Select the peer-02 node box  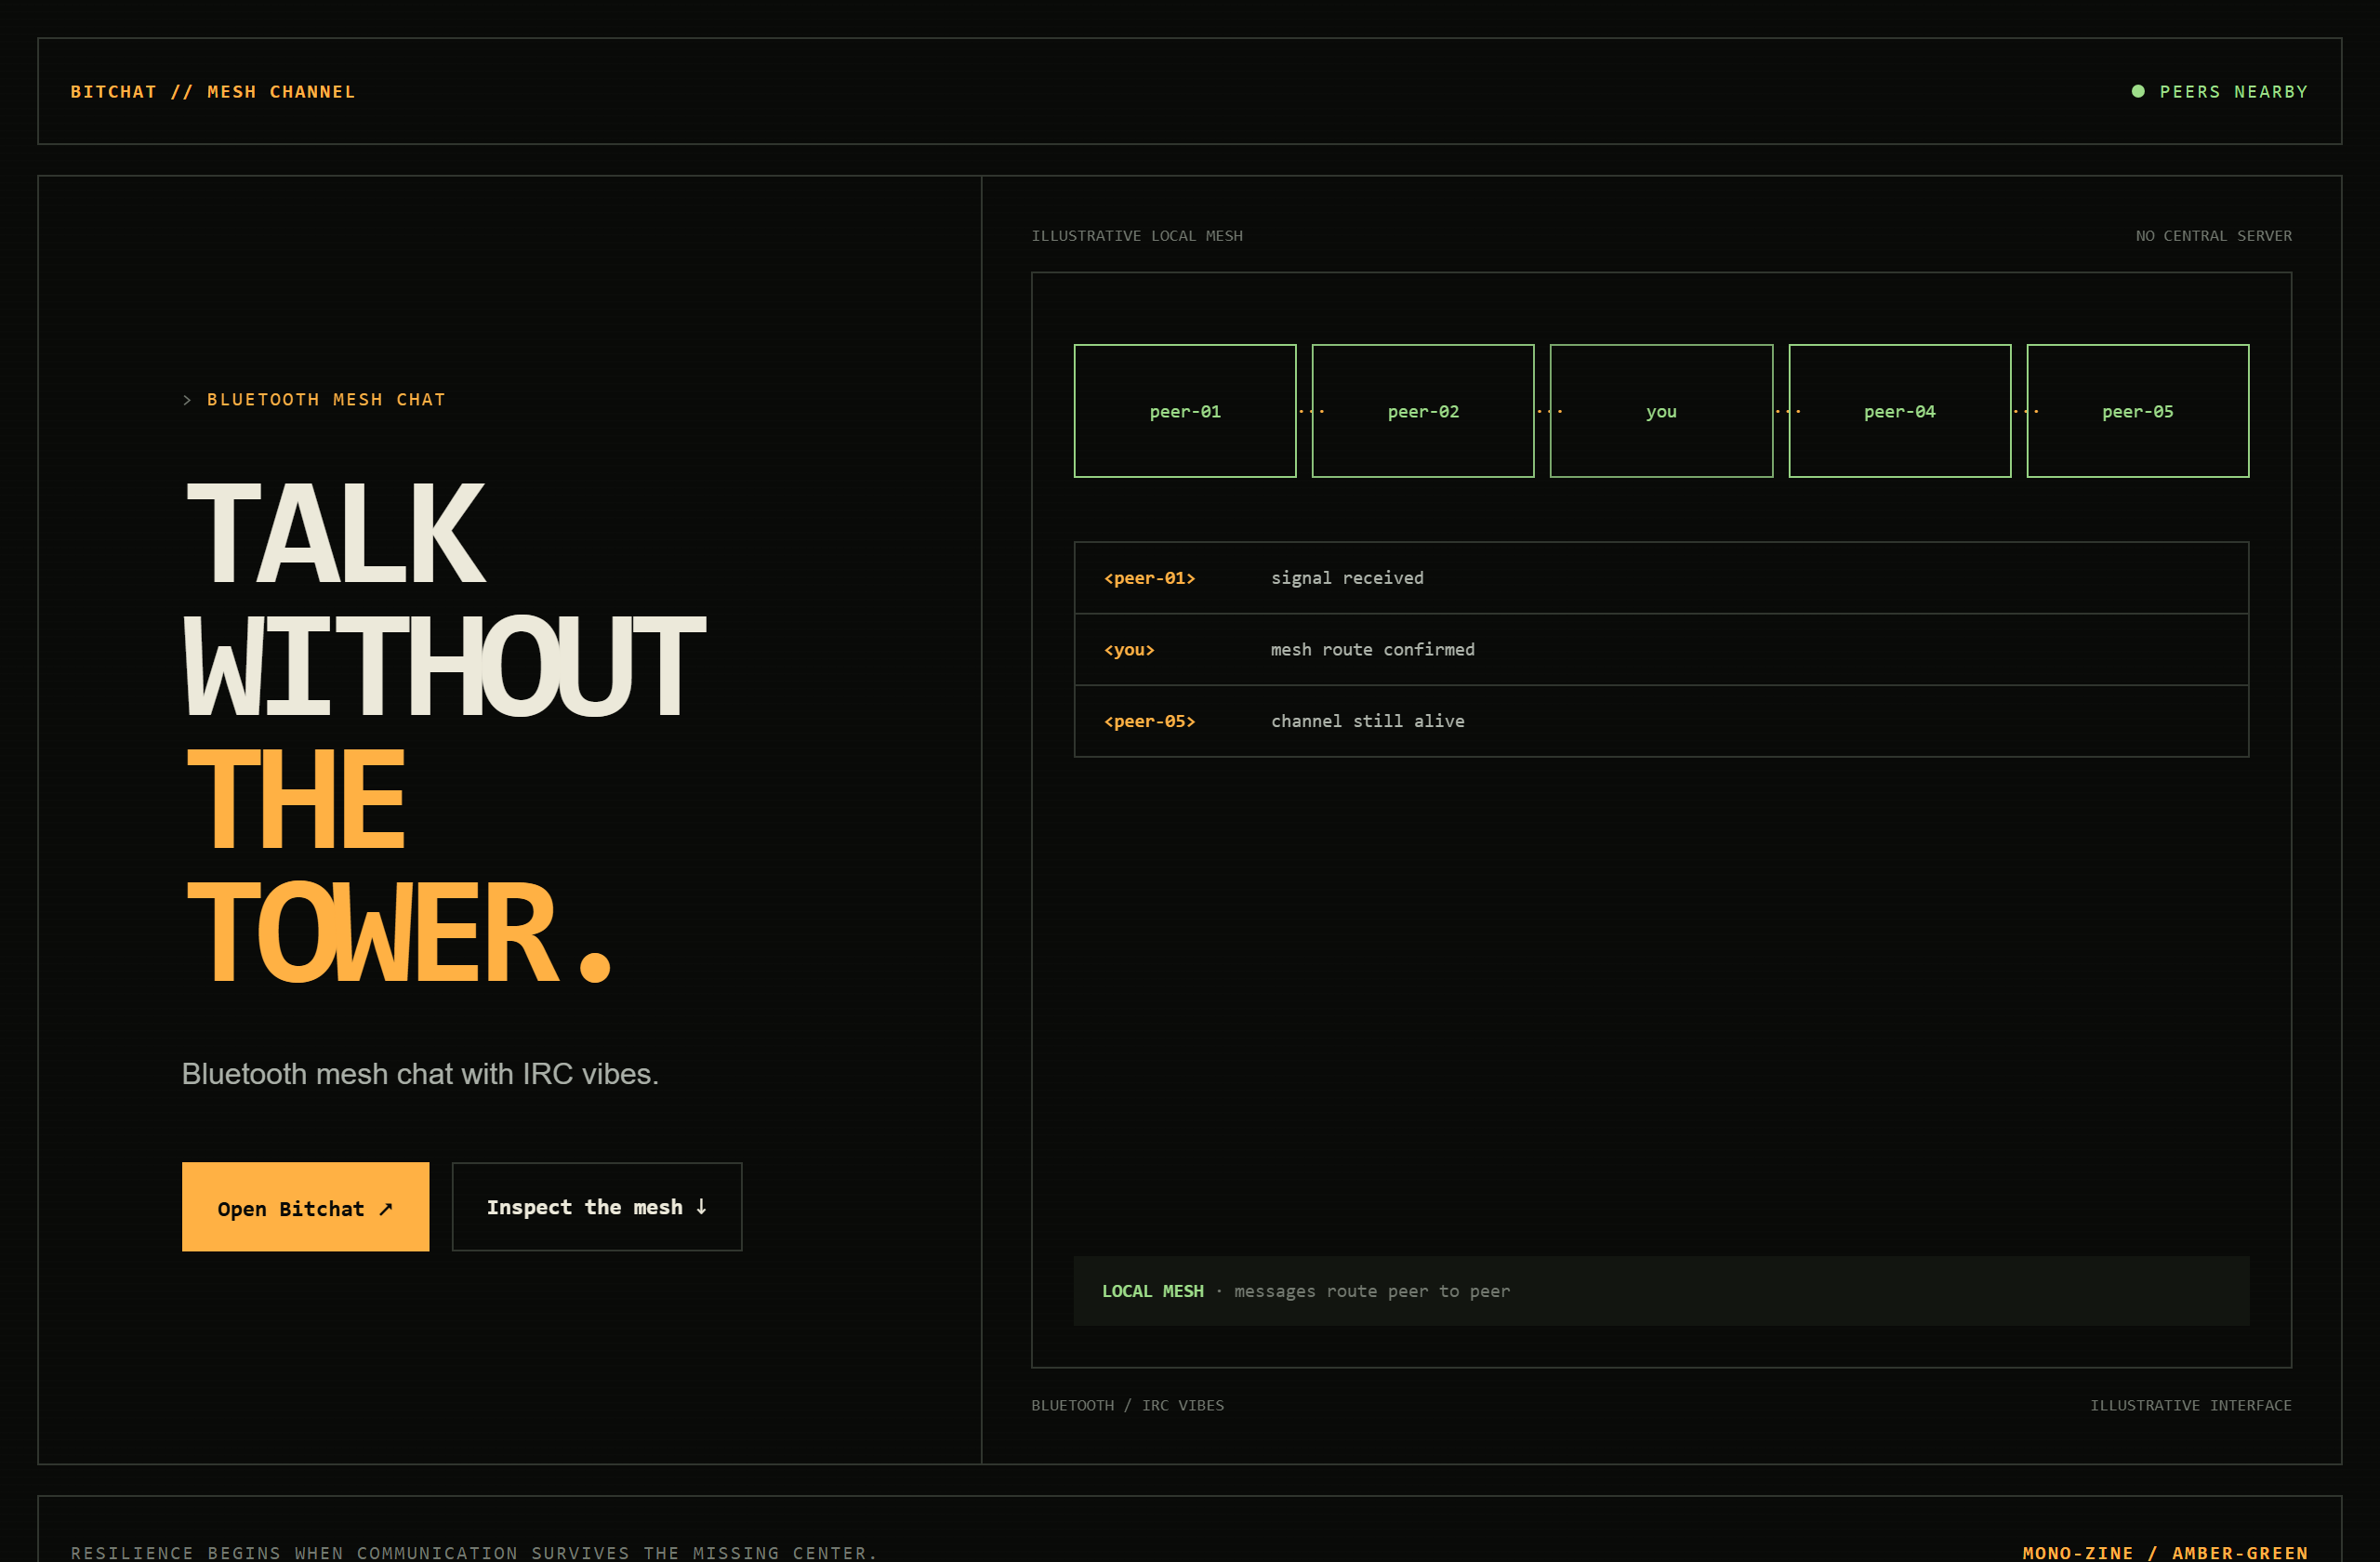(1423, 411)
